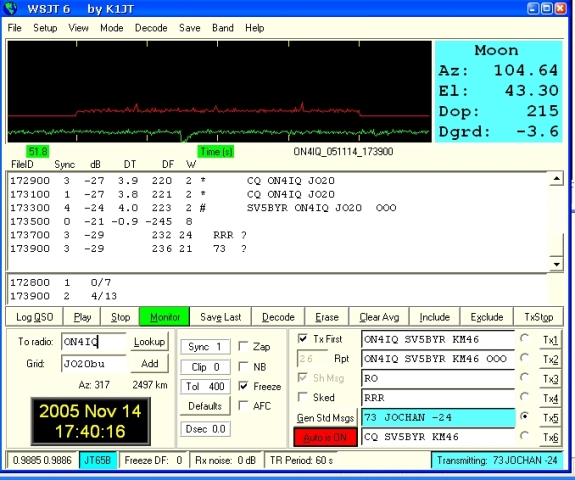Click the decode list scroll down arrow
575x480 pixels.
click(556, 264)
